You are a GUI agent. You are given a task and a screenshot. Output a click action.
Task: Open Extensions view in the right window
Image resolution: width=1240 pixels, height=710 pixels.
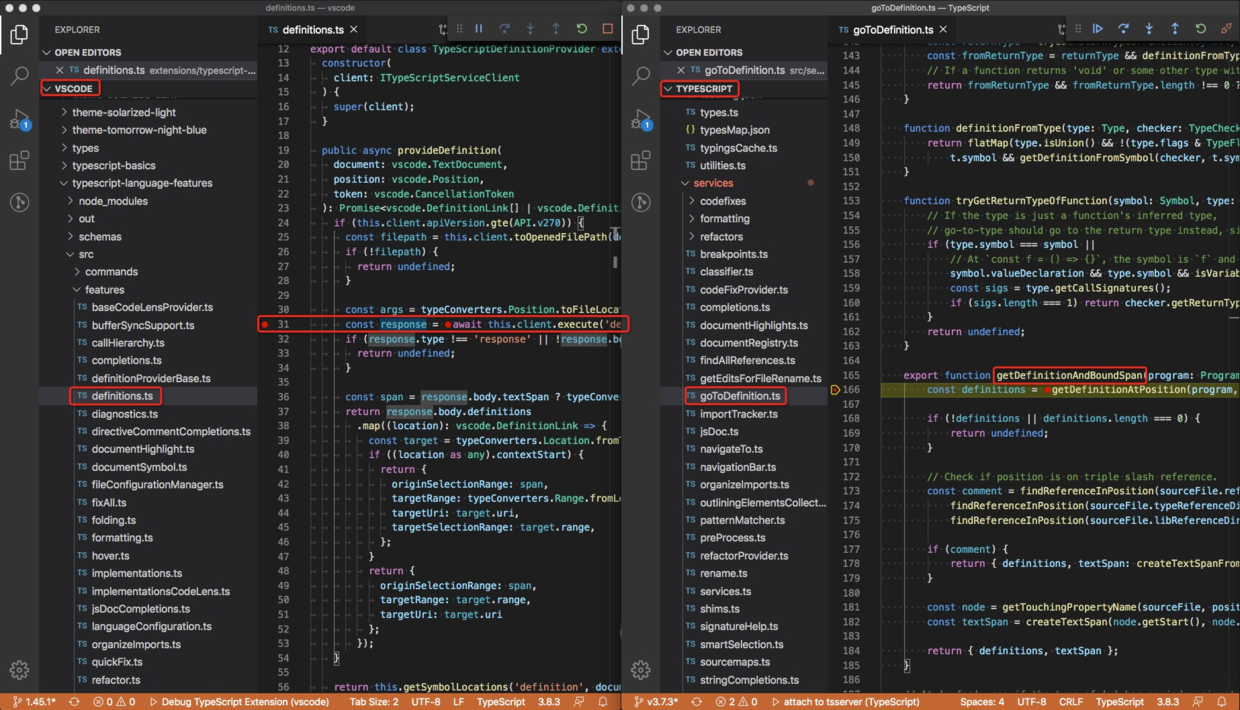pyautogui.click(x=641, y=161)
